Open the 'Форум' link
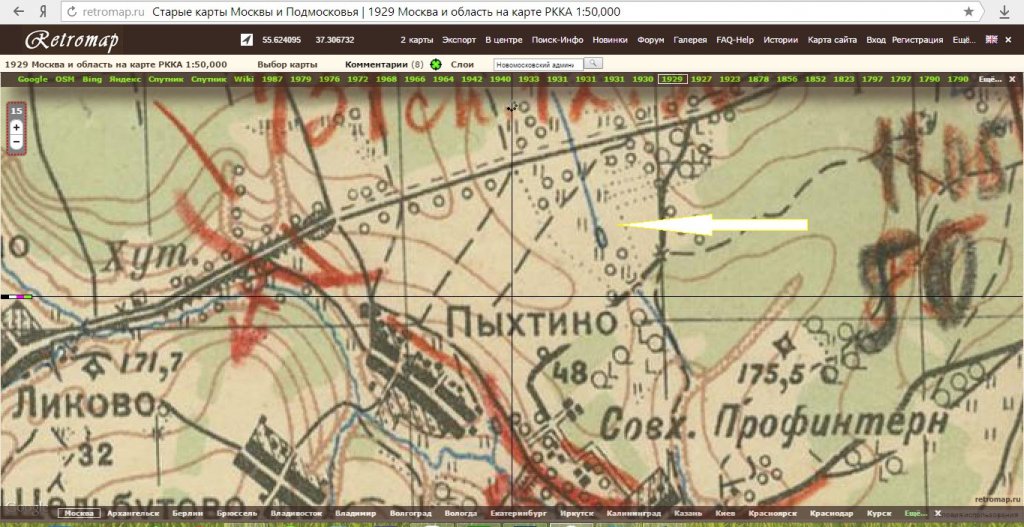 (650, 40)
